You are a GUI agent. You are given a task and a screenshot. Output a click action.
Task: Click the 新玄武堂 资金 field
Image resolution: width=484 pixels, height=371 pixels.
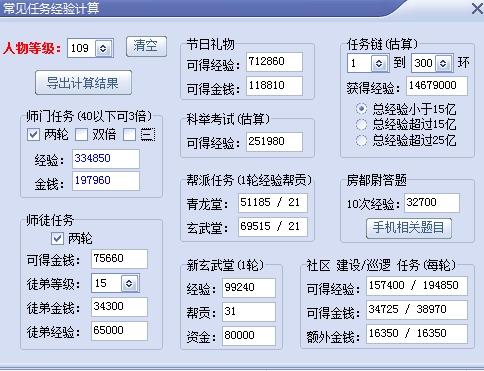(x=249, y=335)
